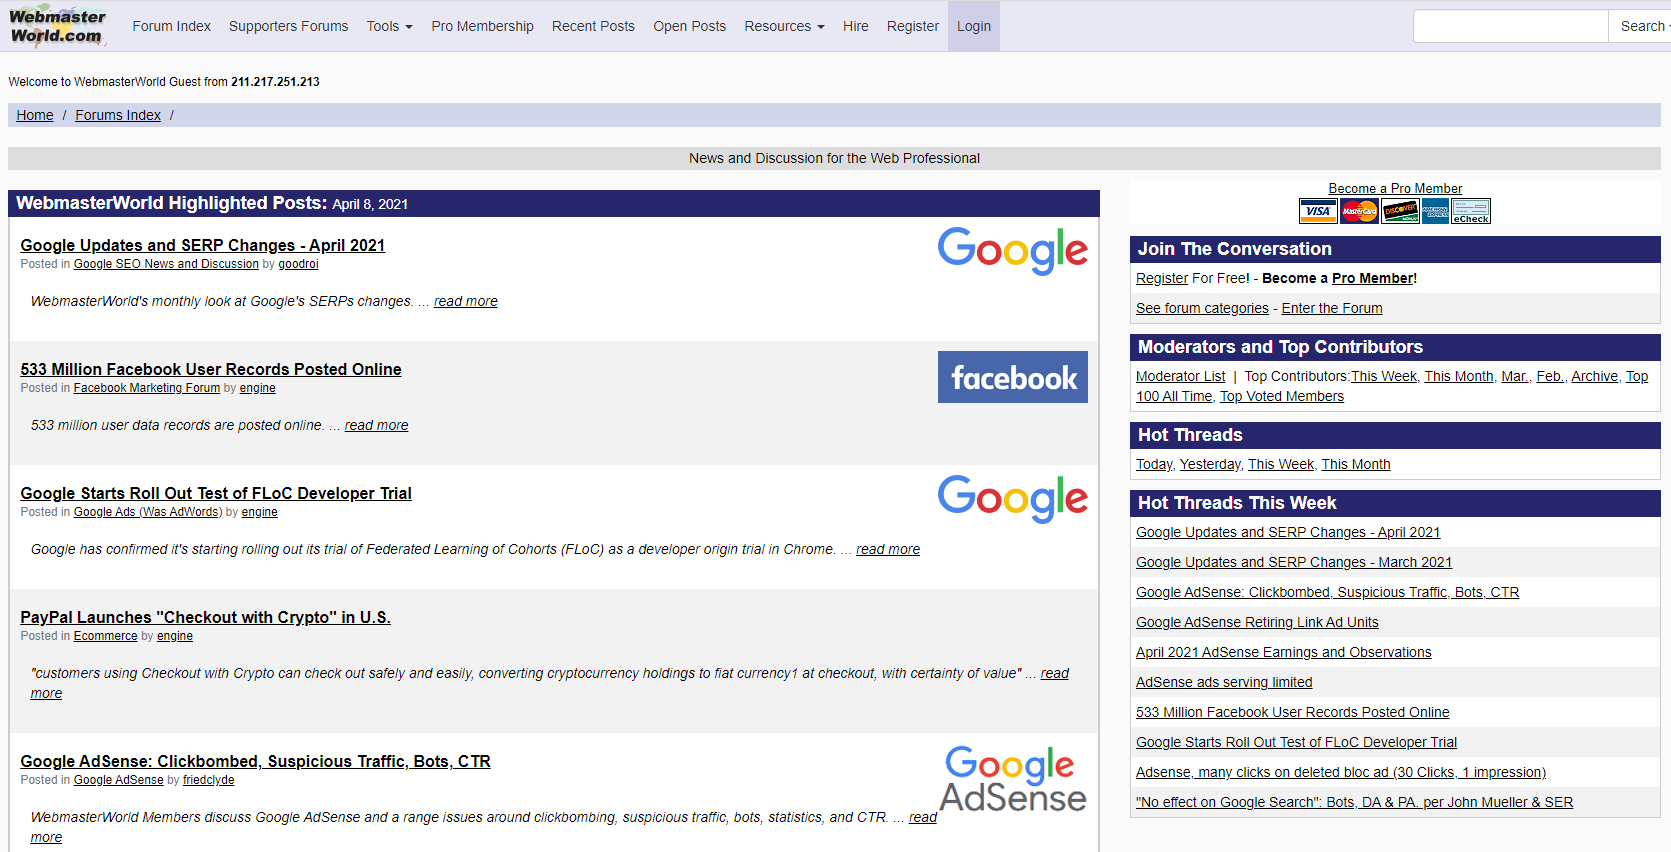Click the Forums Index breadcrumb link

pyautogui.click(x=118, y=115)
